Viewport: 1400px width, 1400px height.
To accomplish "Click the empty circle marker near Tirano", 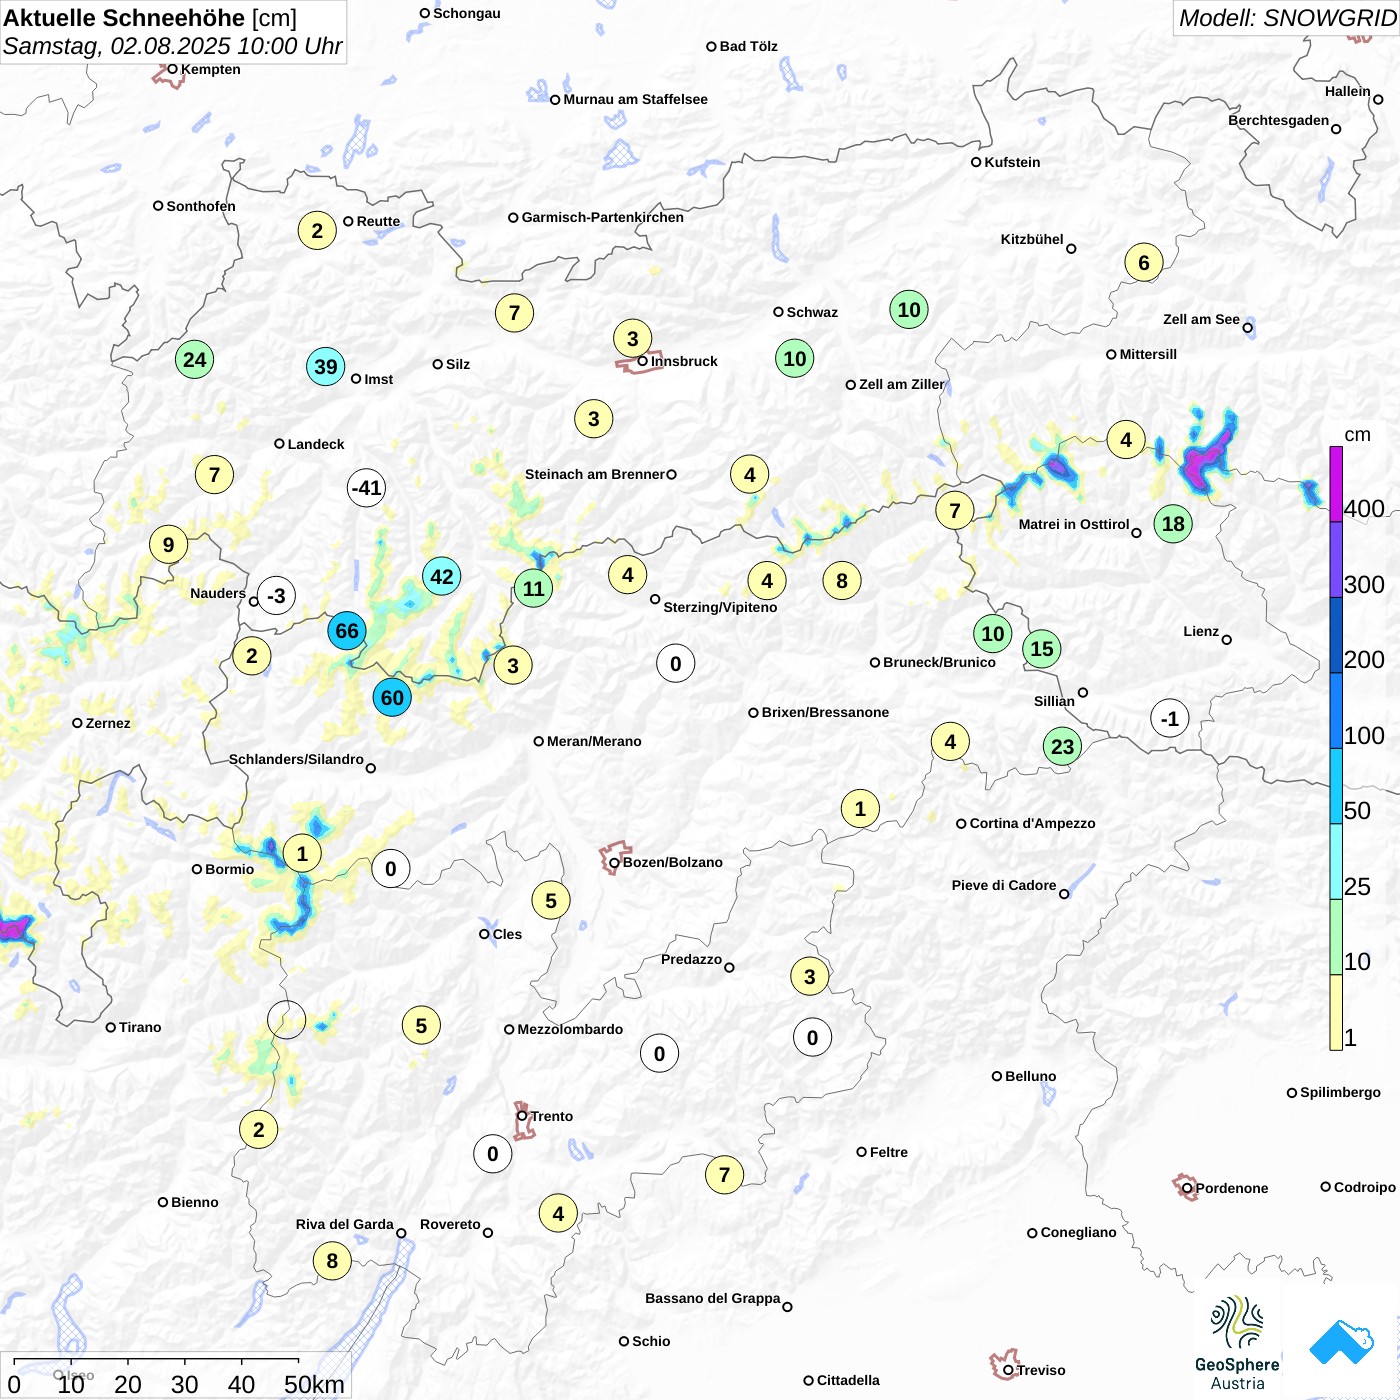I will point(287,1020).
